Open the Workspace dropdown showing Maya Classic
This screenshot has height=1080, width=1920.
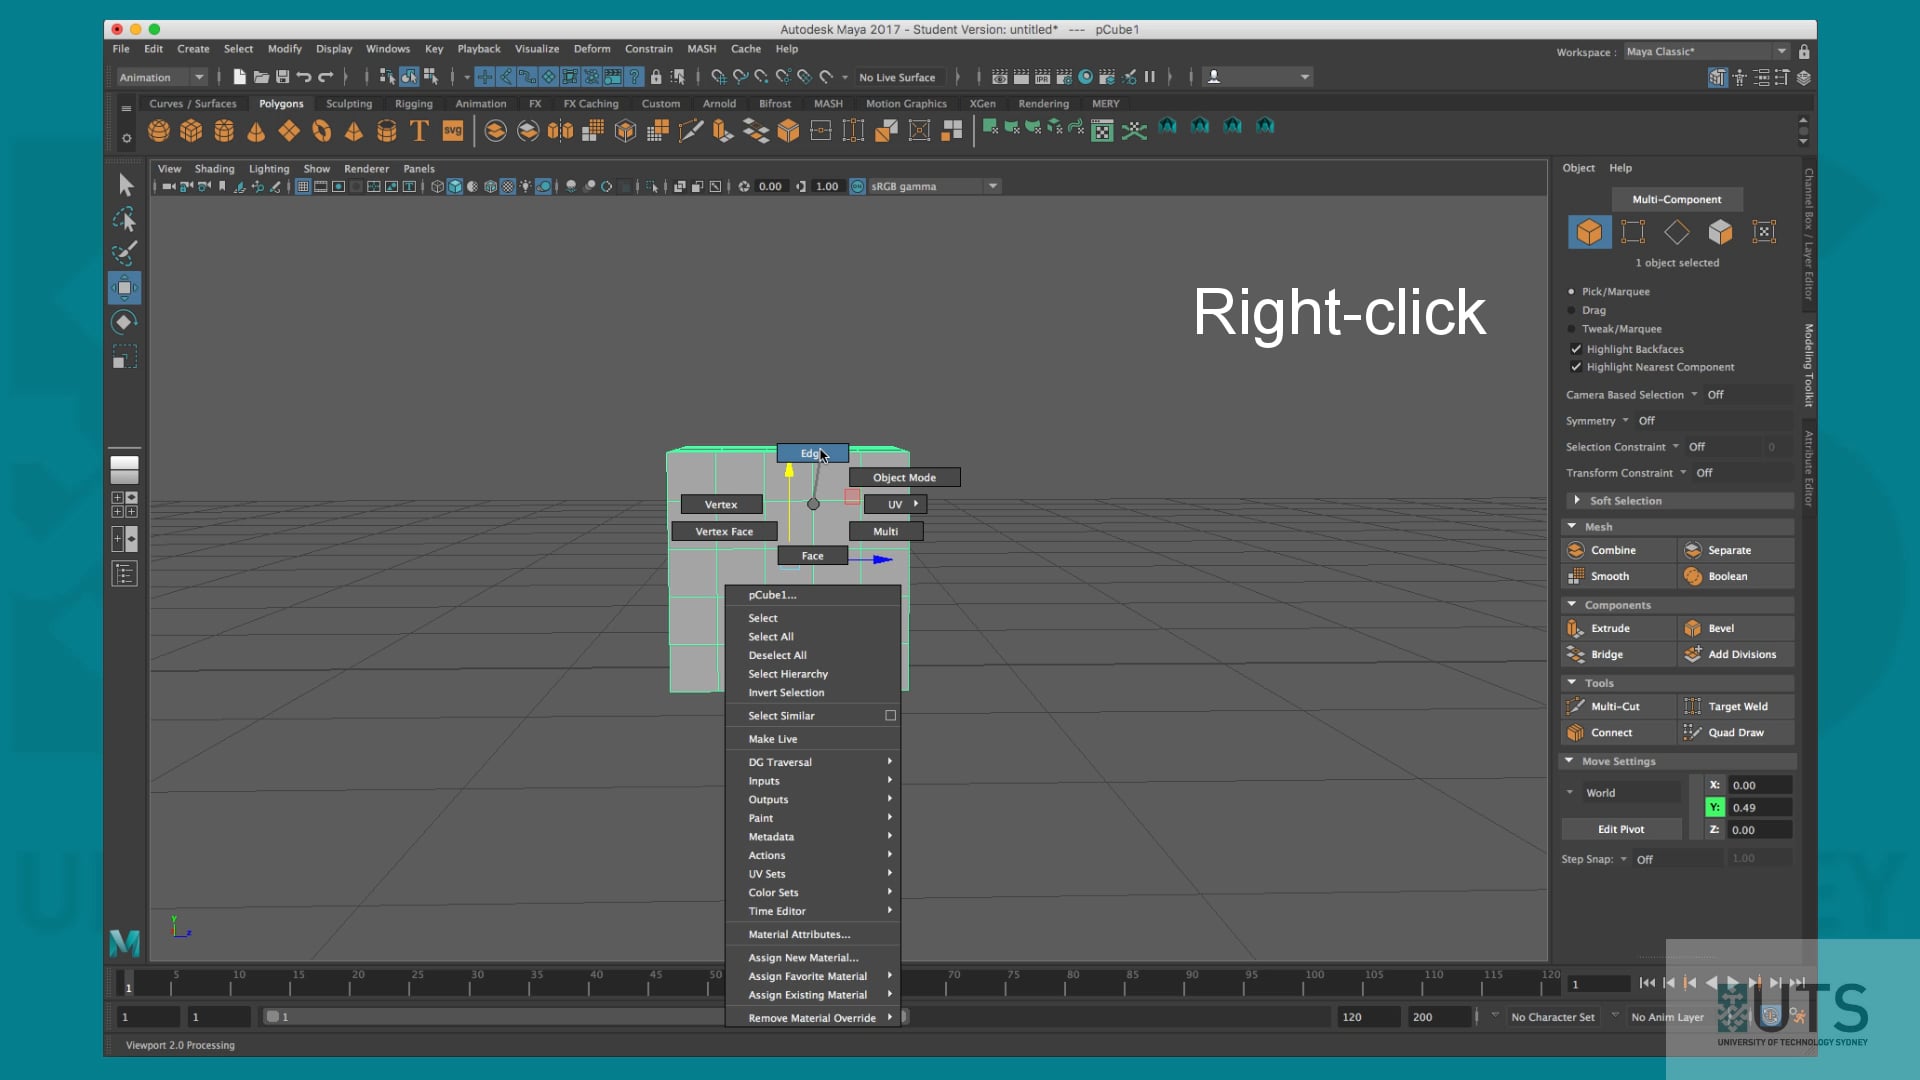[x=1782, y=51]
